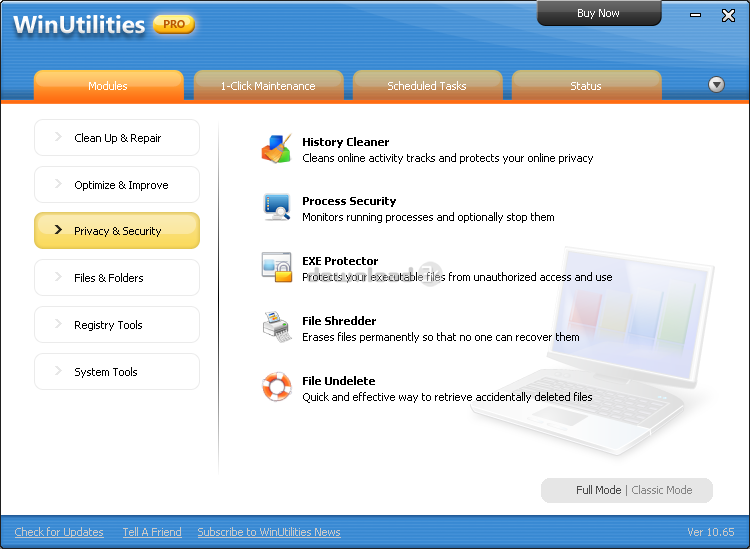750x549 pixels.
Task: Click the Buy Now button
Action: pyautogui.click(x=599, y=13)
